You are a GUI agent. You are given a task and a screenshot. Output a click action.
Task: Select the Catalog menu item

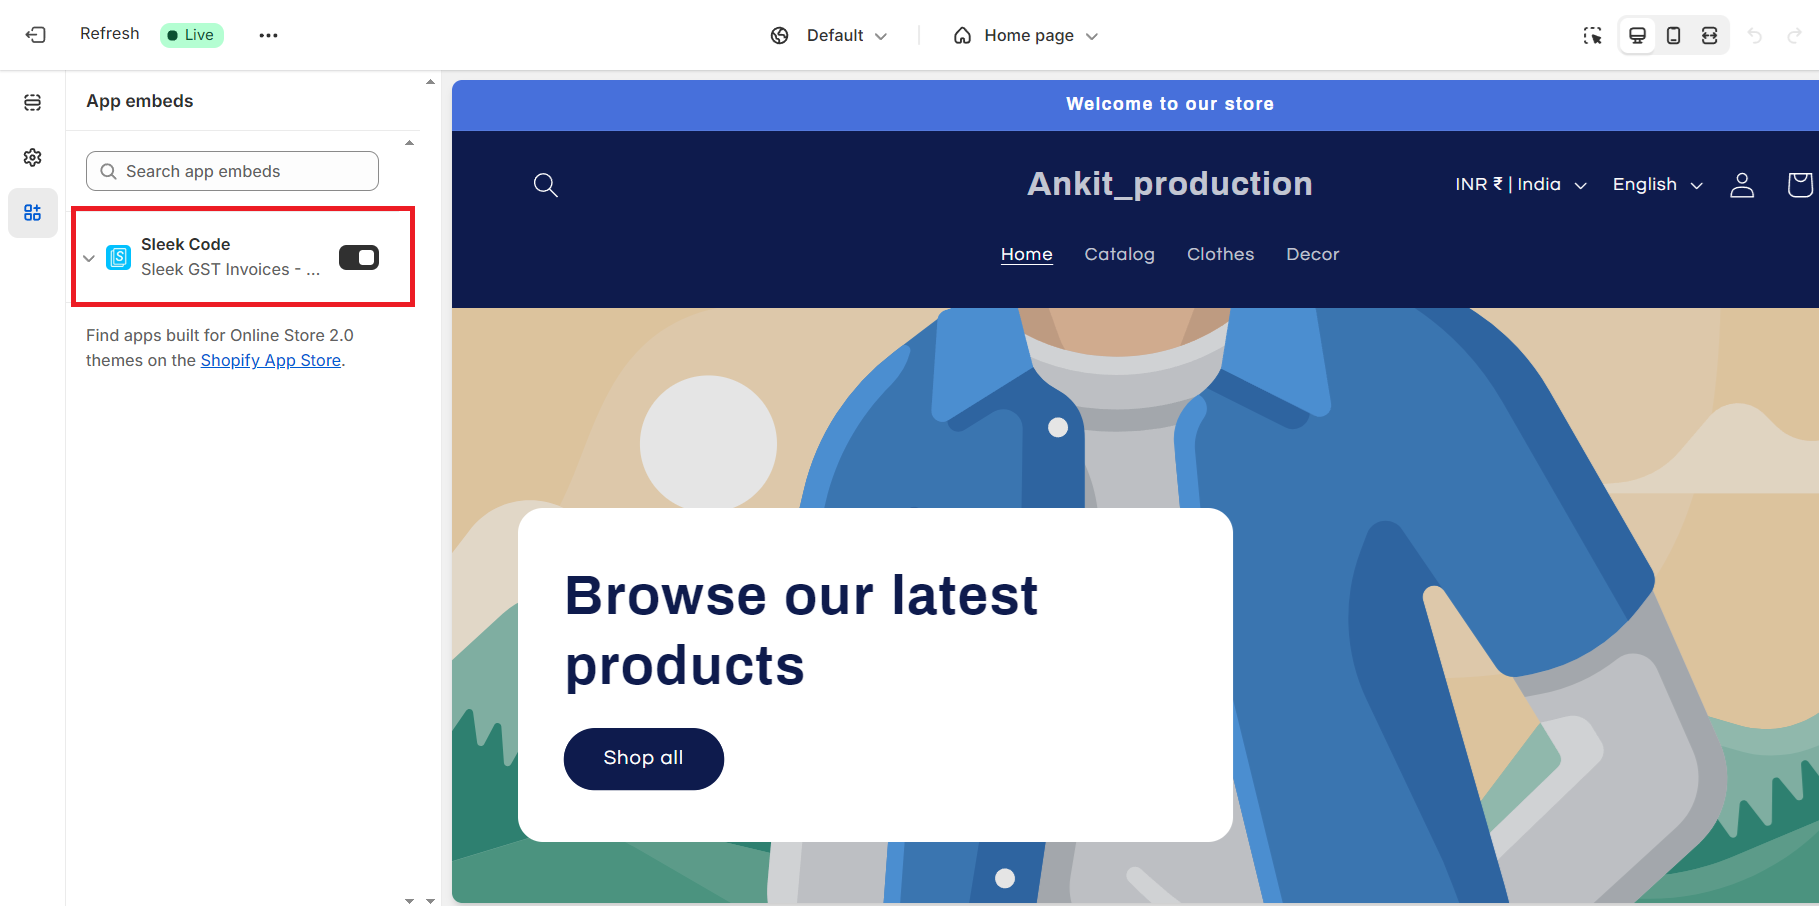pos(1119,255)
